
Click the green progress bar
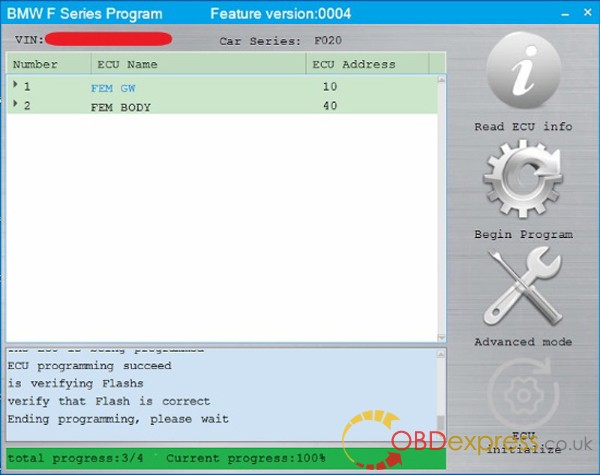click(x=226, y=458)
